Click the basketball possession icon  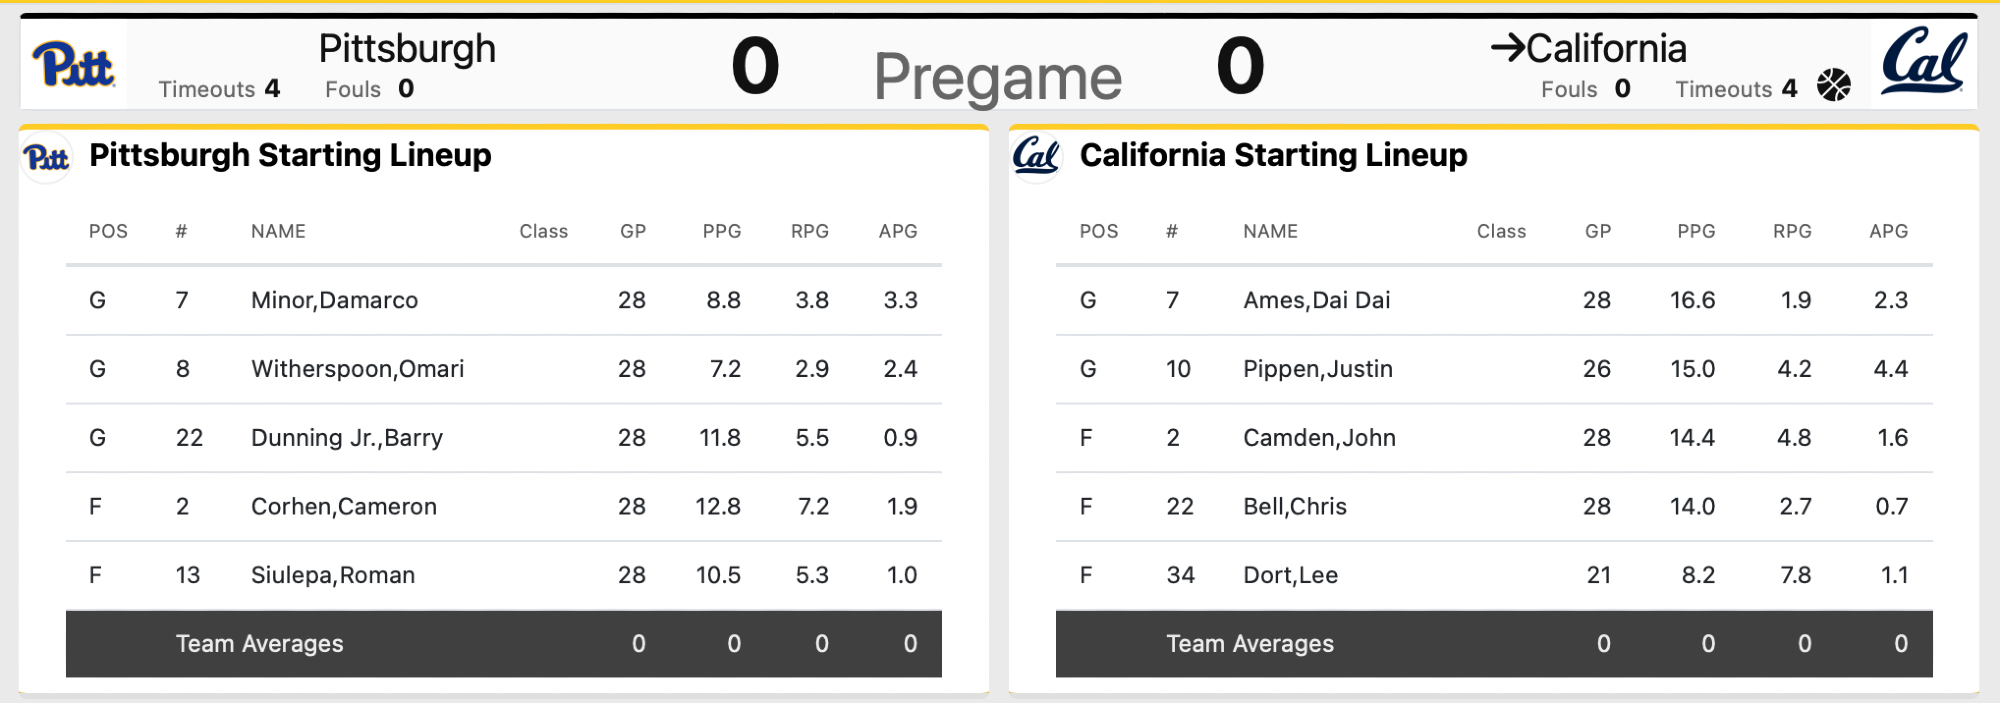(x=1834, y=86)
